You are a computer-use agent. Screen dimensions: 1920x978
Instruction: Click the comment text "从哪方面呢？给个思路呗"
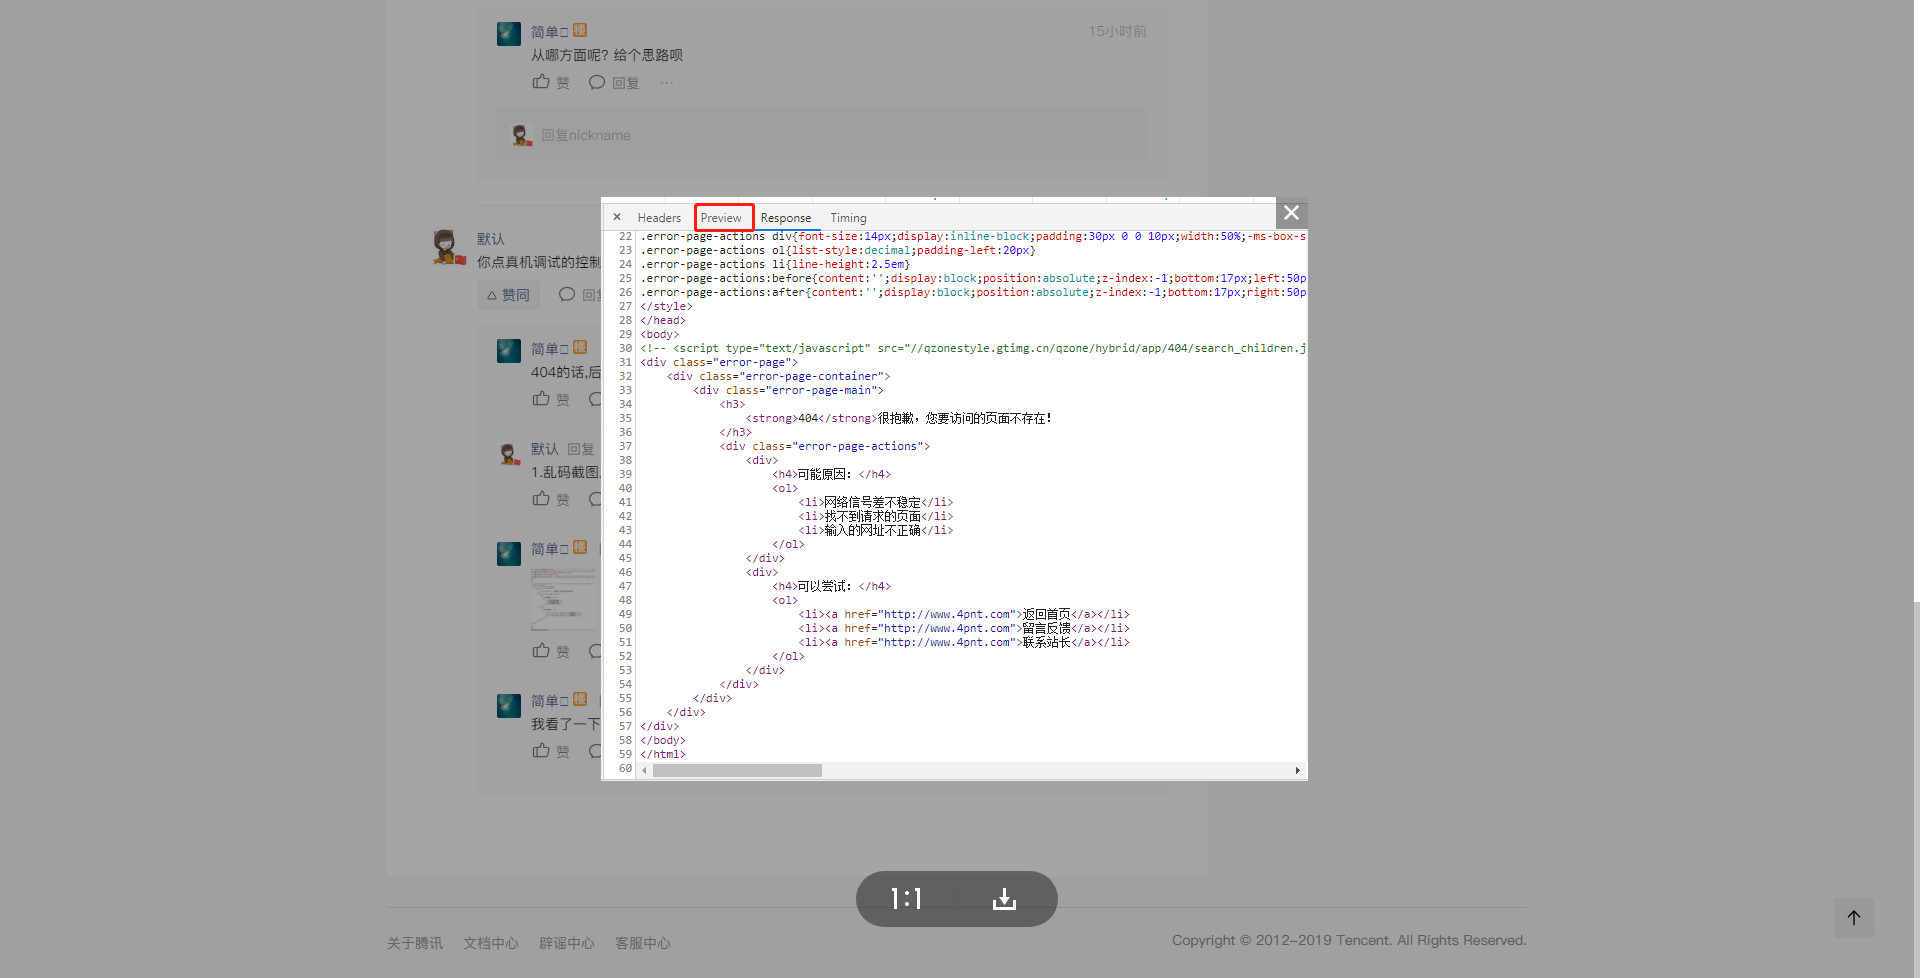607,55
